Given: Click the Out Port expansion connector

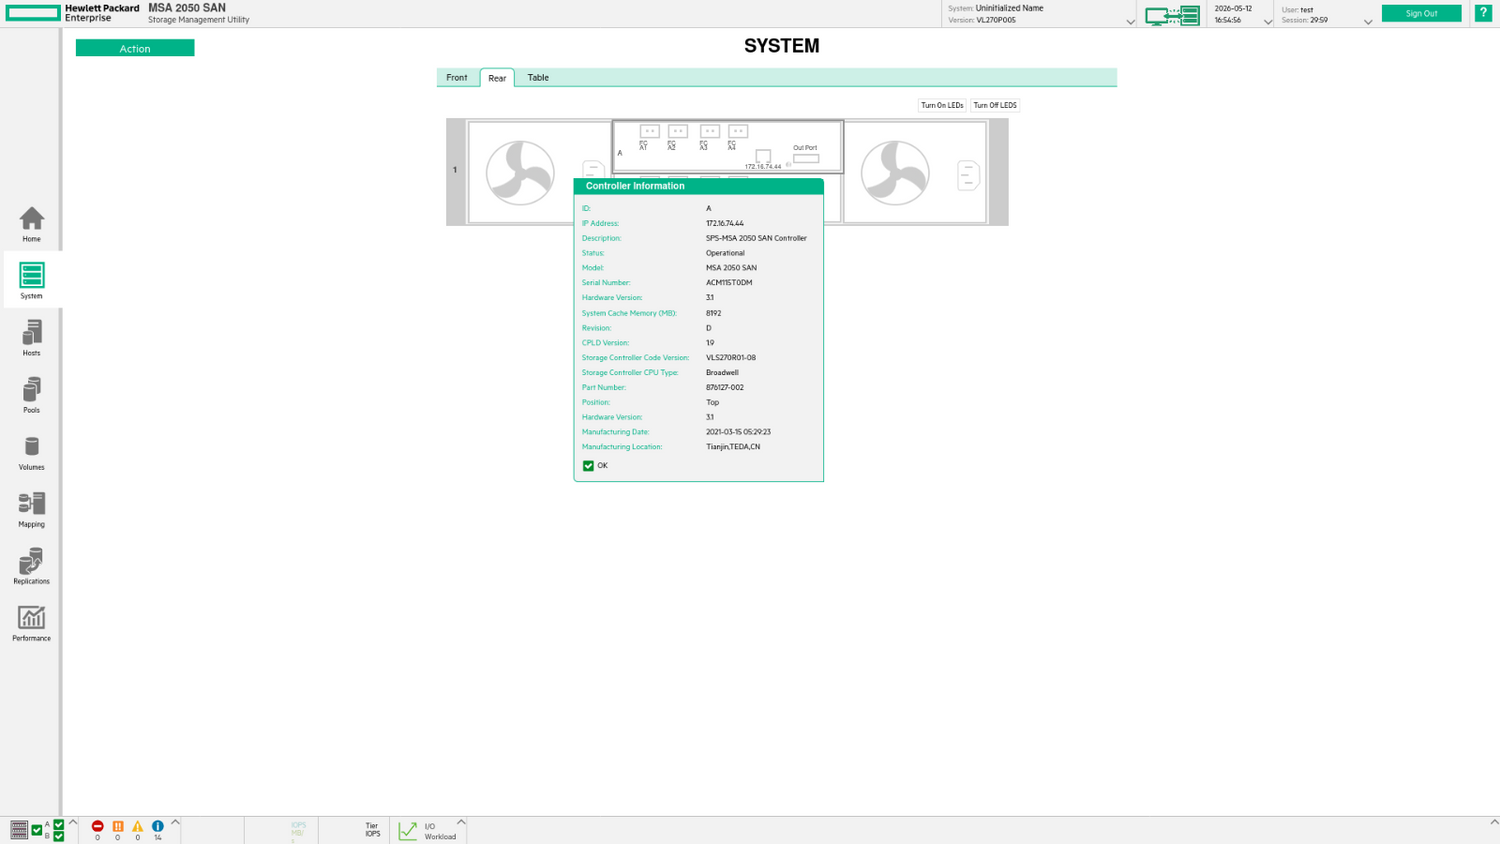Looking at the screenshot, I should 806,158.
